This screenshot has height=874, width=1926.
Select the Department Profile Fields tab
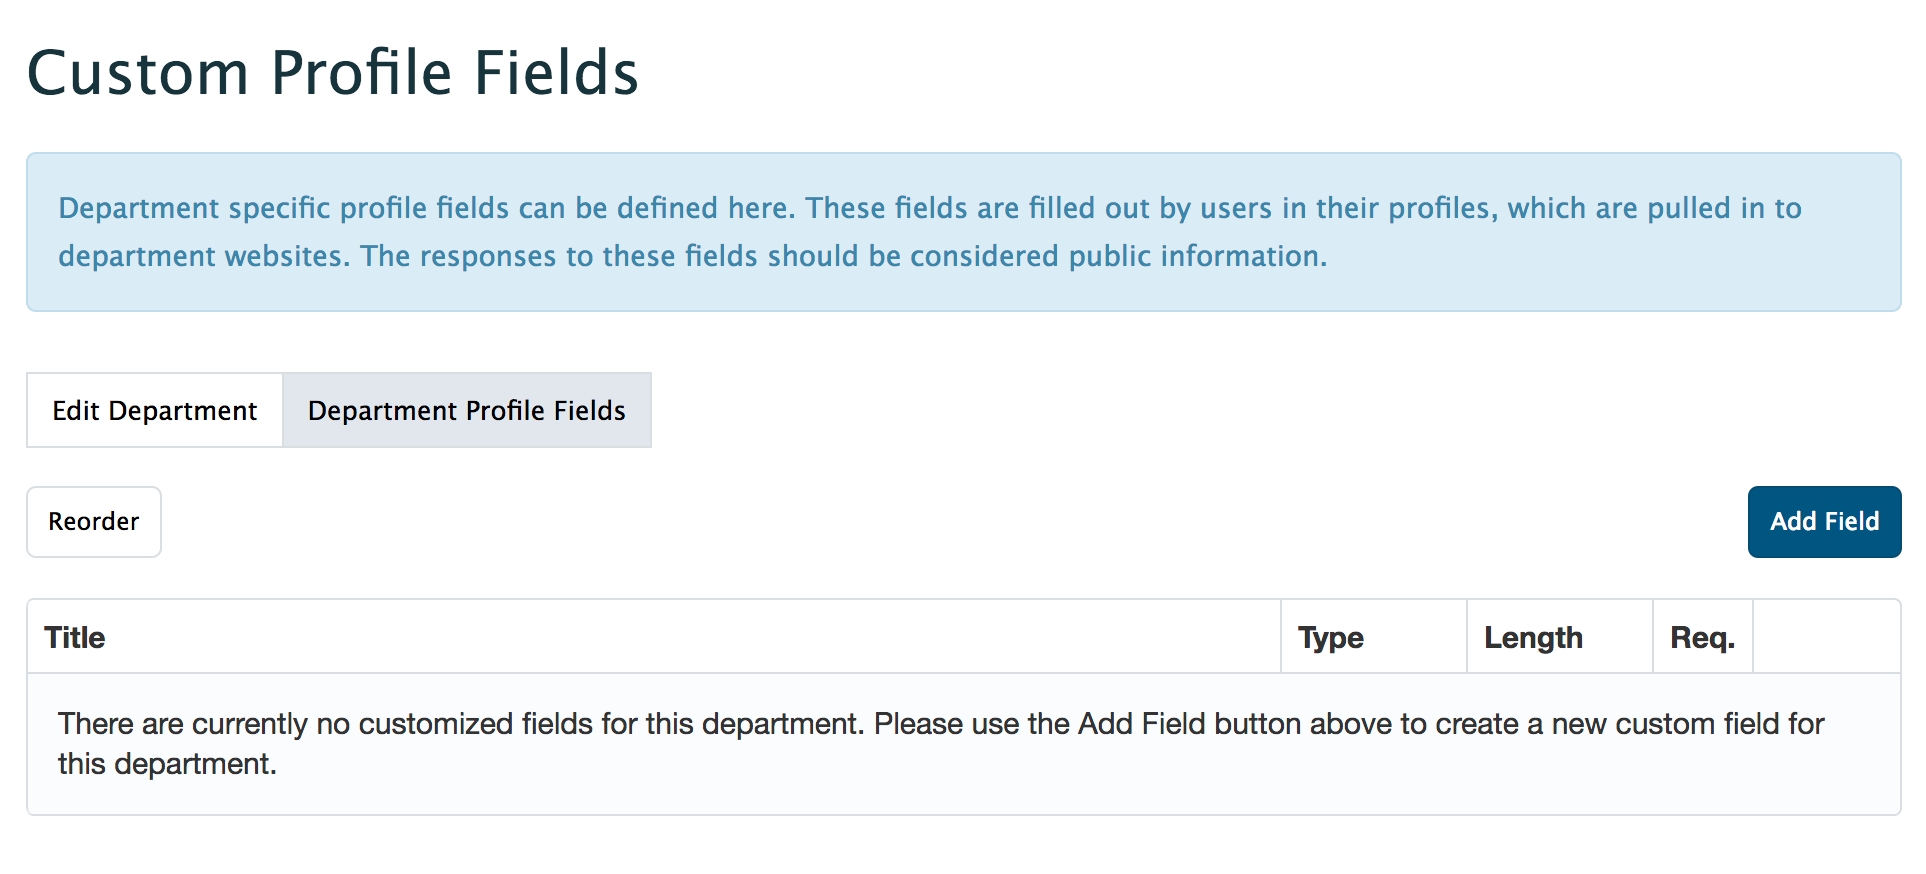pos(466,411)
